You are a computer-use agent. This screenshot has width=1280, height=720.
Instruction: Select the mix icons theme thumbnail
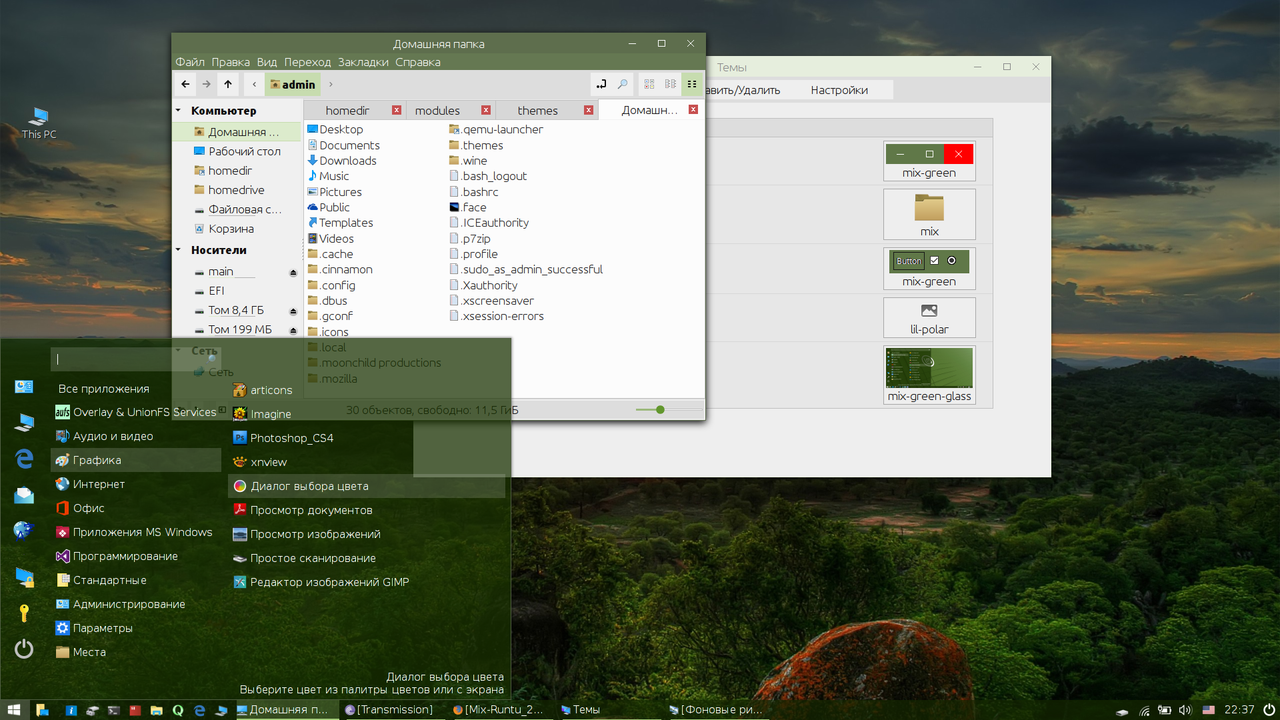tap(929, 214)
